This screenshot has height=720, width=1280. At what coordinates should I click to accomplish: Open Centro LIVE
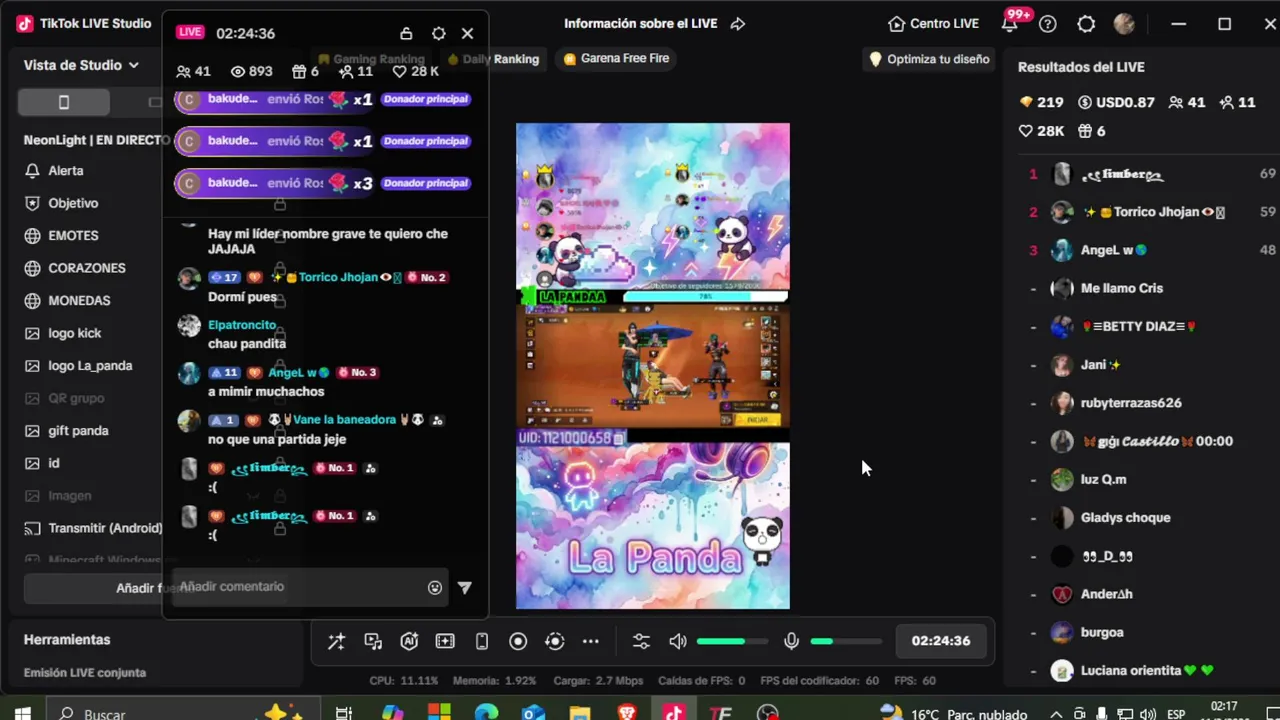click(x=933, y=24)
